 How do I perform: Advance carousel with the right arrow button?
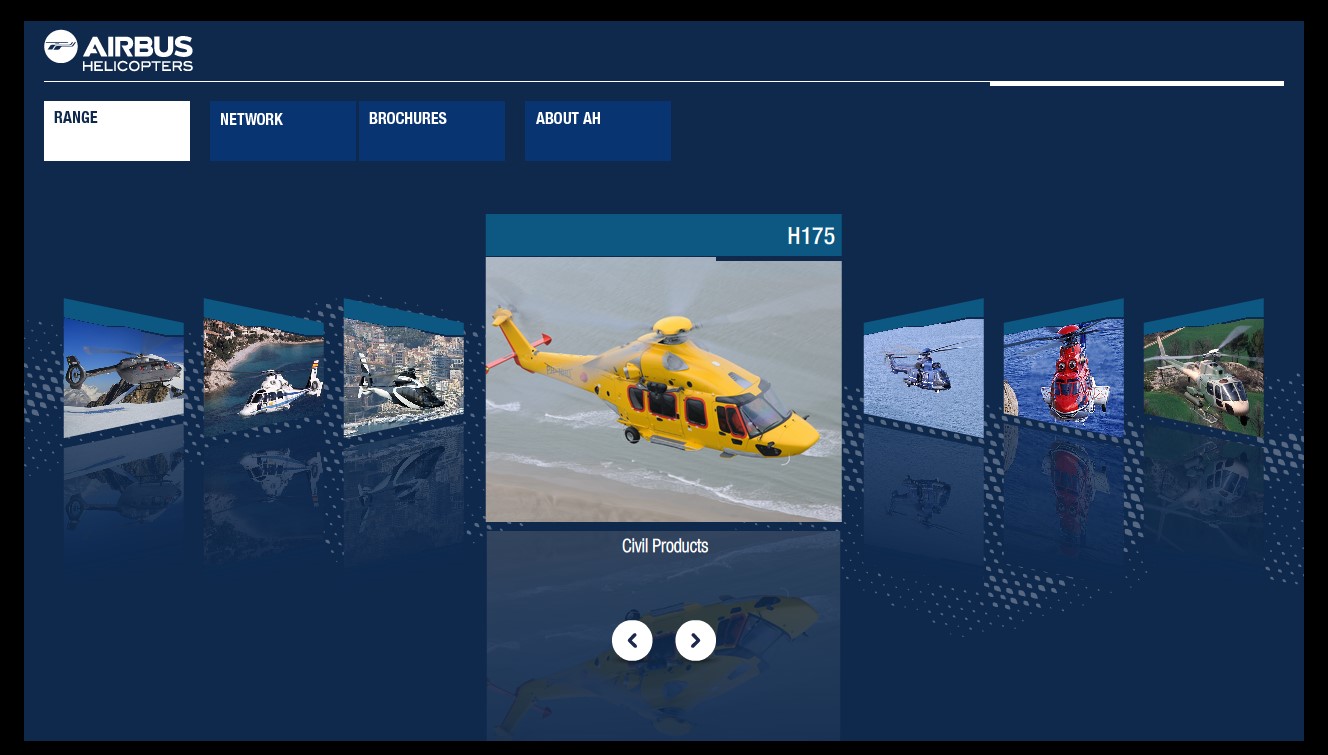pyautogui.click(x=696, y=640)
